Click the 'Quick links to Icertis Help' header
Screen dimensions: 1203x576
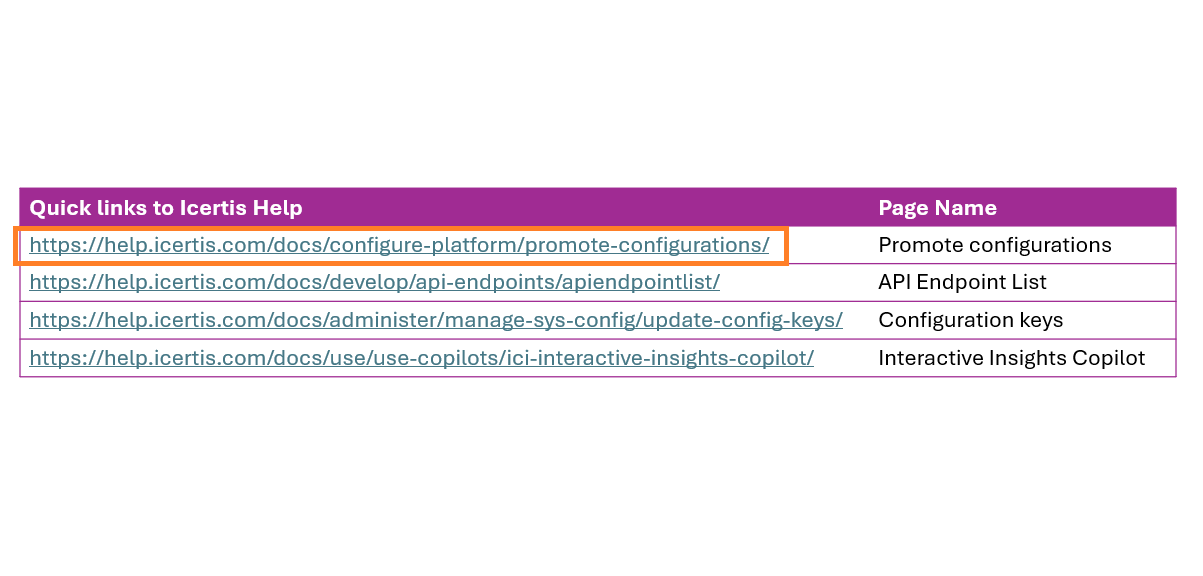coord(166,208)
